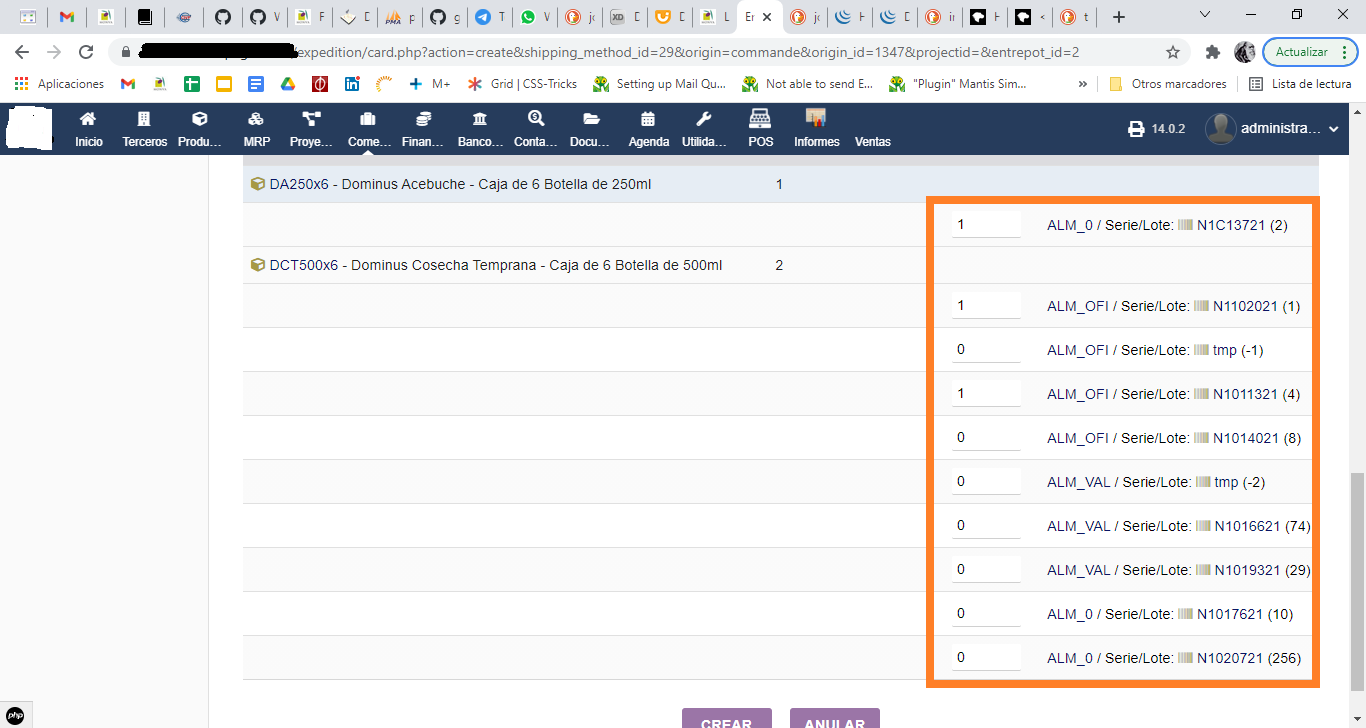Click the ANULAR button

tap(835, 721)
